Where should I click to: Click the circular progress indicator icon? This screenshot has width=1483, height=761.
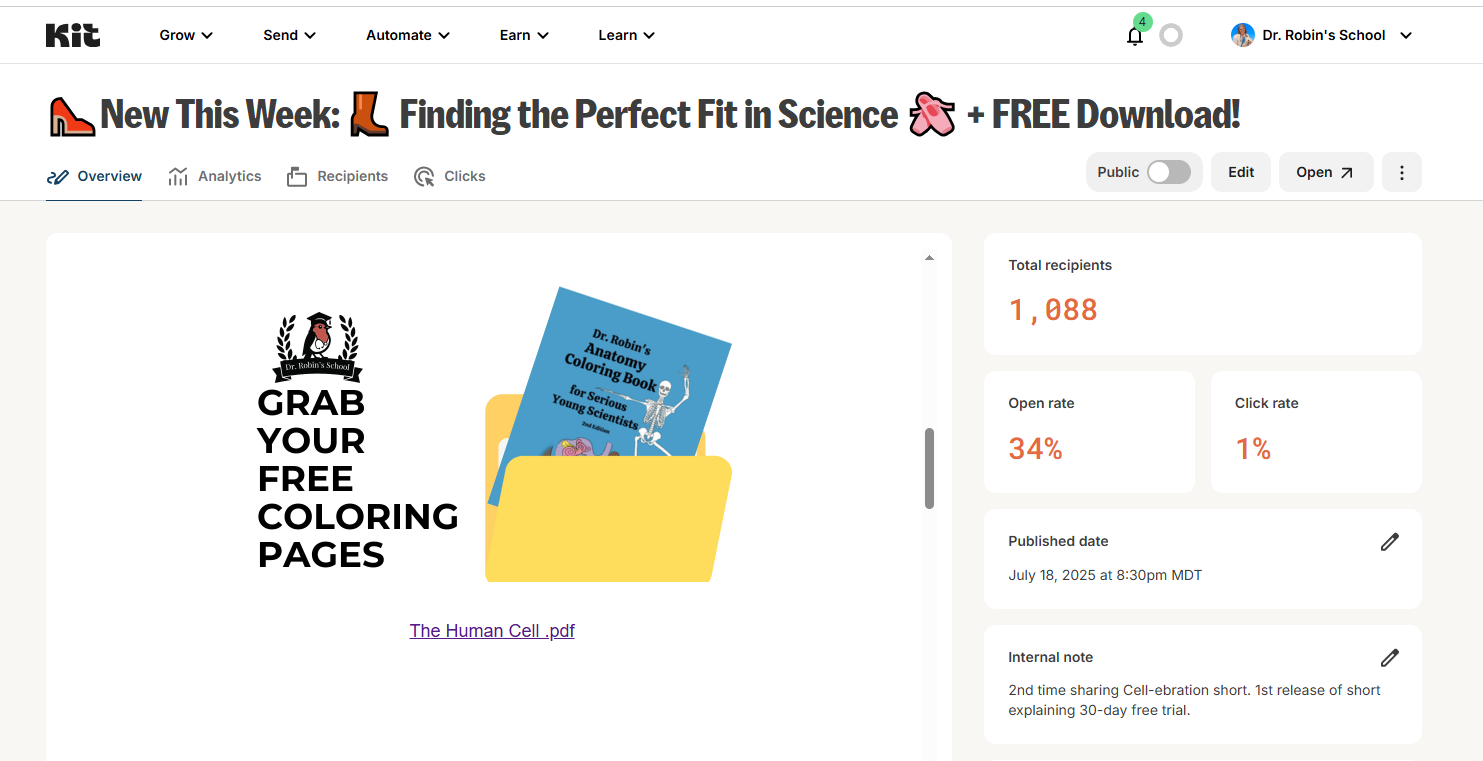[x=1171, y=36]
